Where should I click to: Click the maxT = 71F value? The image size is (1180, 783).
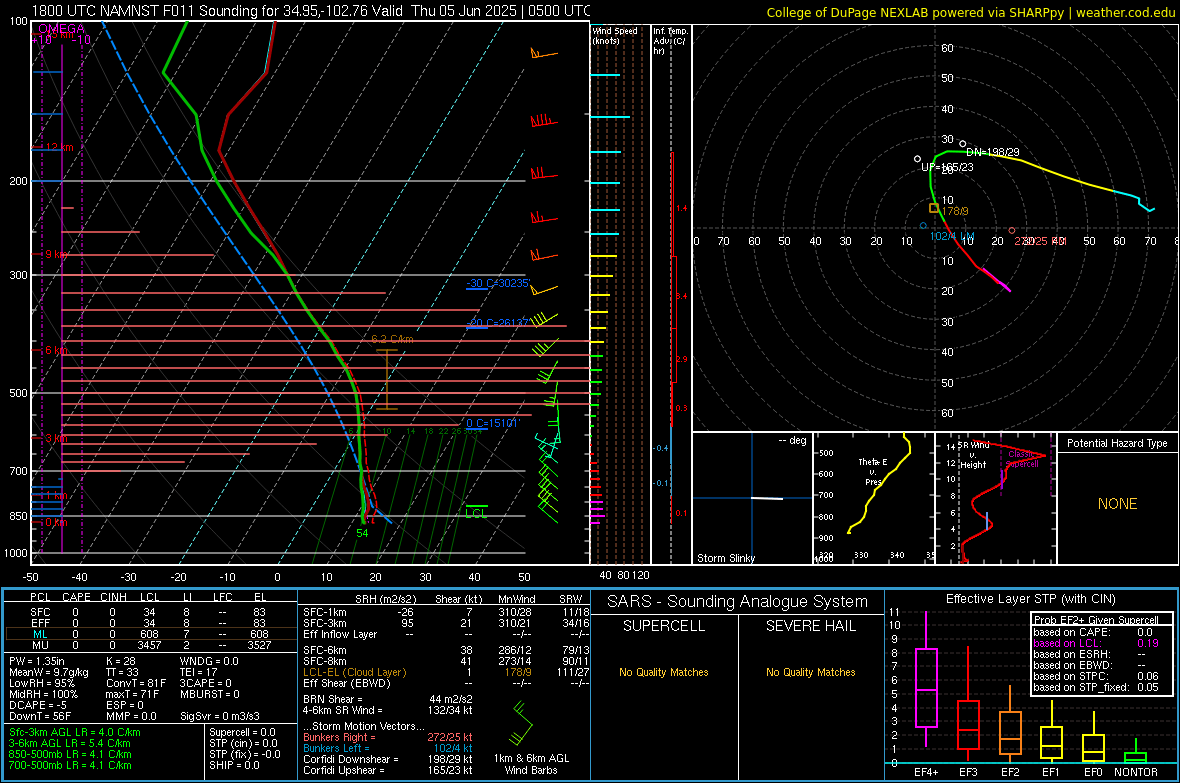coord(132,694)
